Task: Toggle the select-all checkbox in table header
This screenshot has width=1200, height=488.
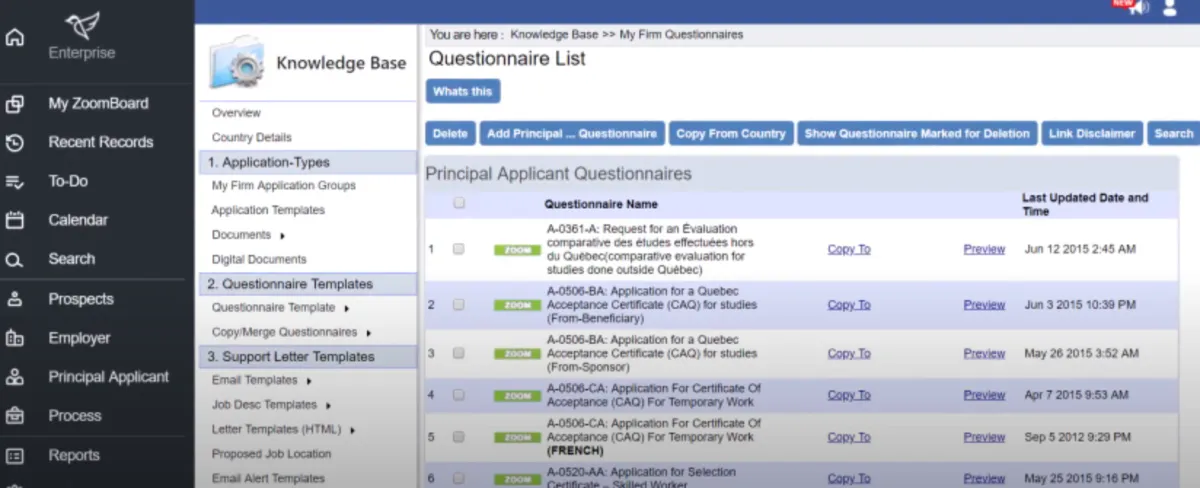Action: click(459, 203)
